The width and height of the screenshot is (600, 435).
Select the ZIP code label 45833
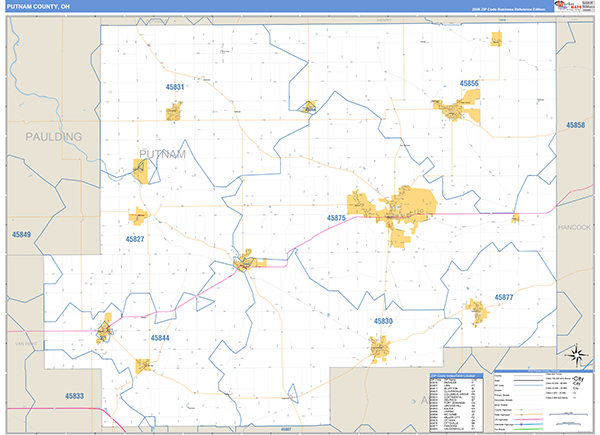pos(74,396)
